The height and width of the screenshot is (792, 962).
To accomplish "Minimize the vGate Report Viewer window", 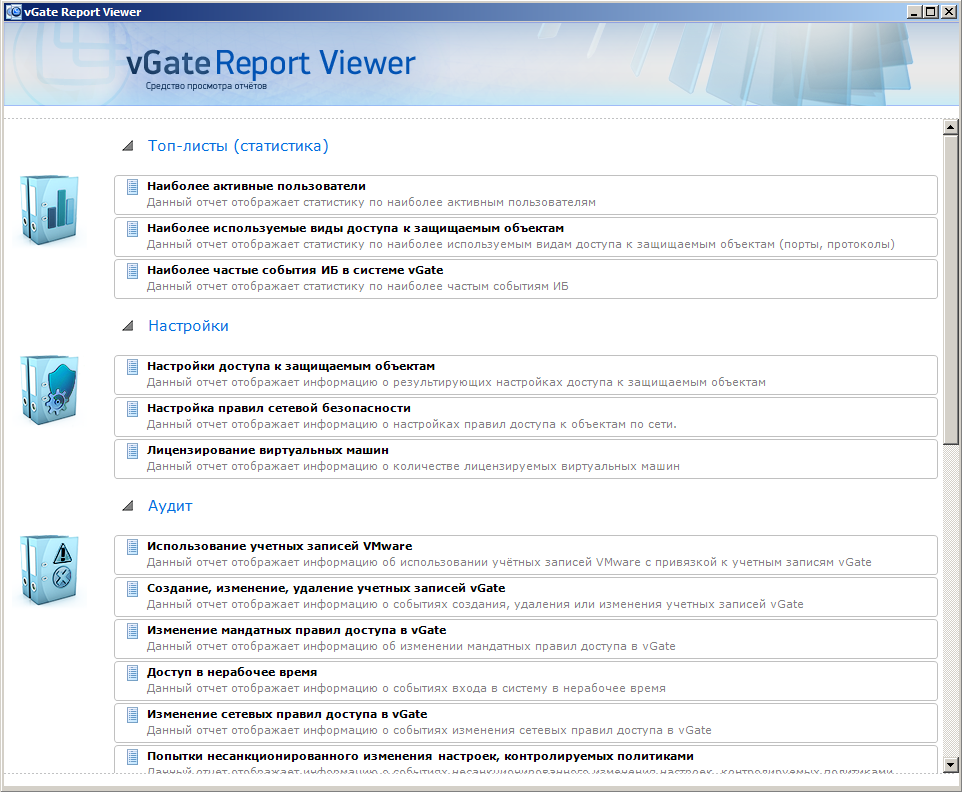I will 915,12.
